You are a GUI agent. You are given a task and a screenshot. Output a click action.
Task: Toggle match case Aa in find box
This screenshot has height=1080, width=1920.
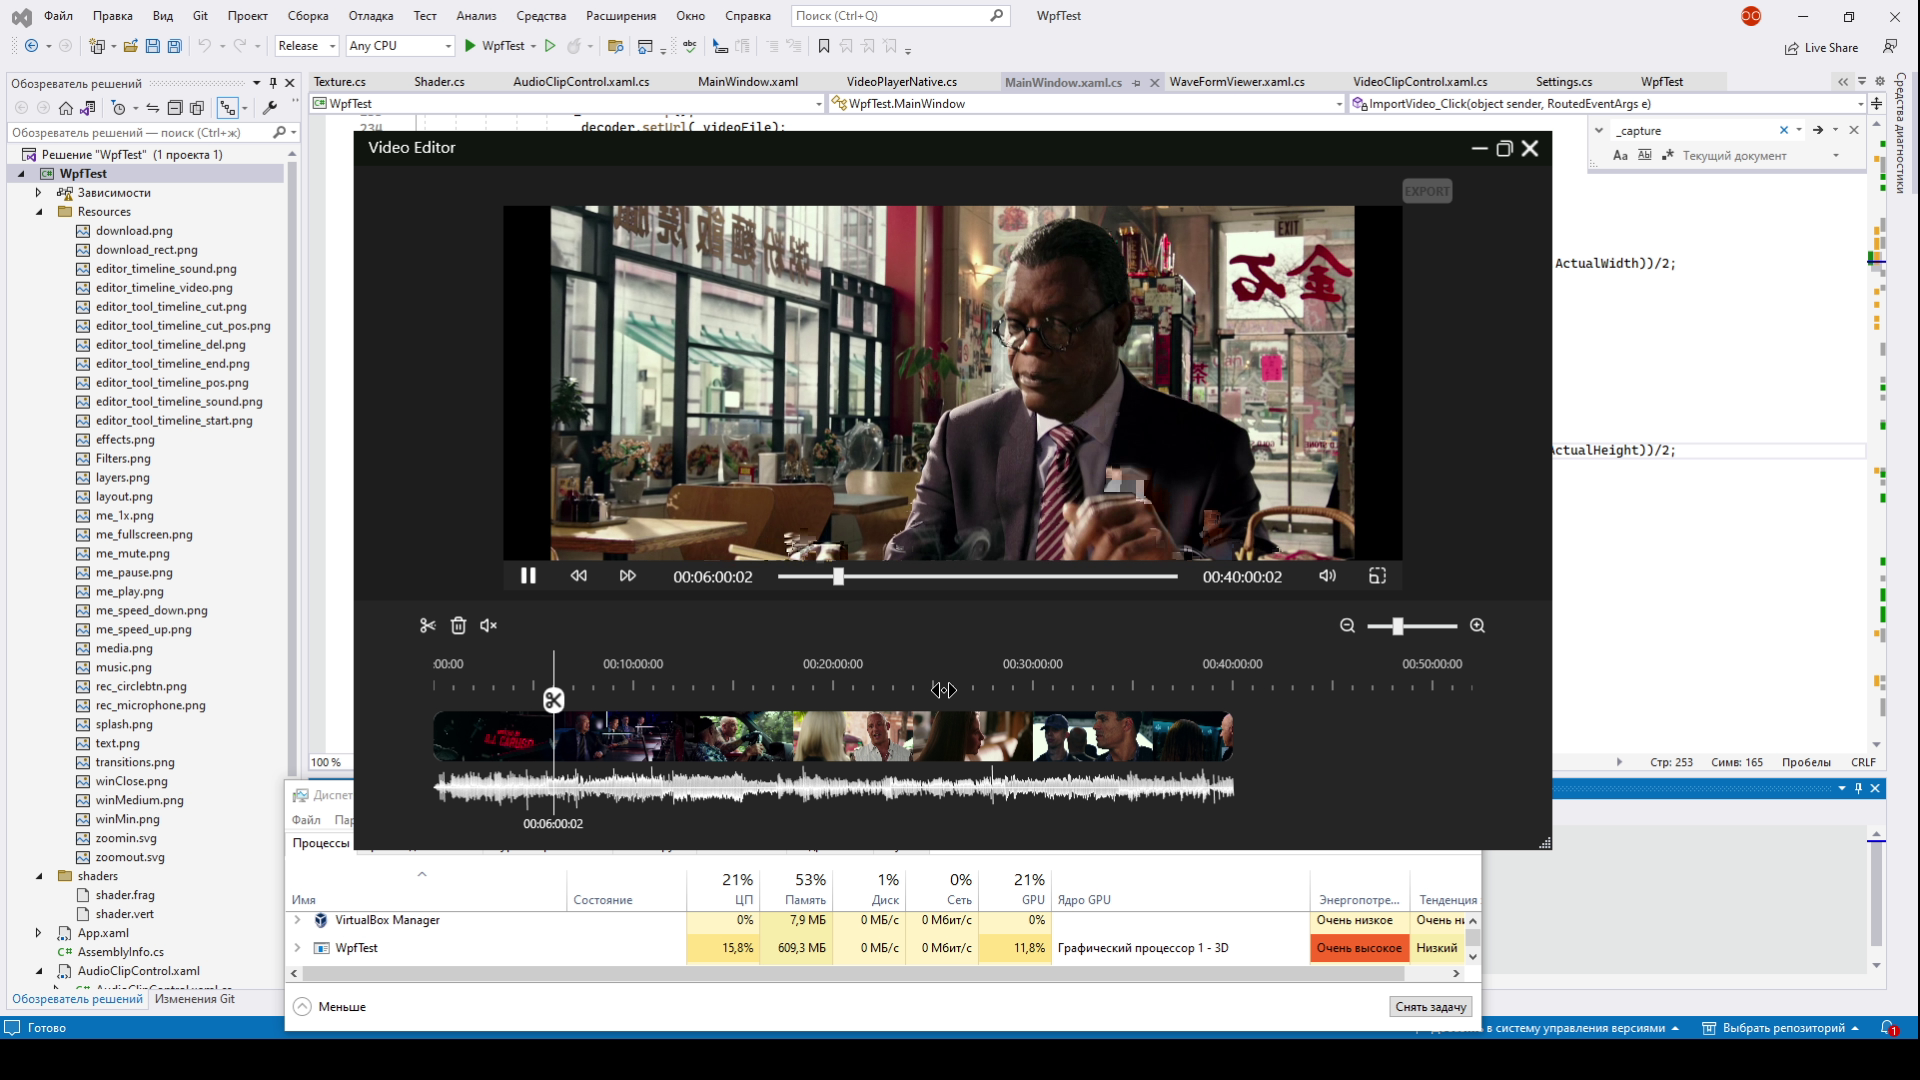(x=1620, y=156)
